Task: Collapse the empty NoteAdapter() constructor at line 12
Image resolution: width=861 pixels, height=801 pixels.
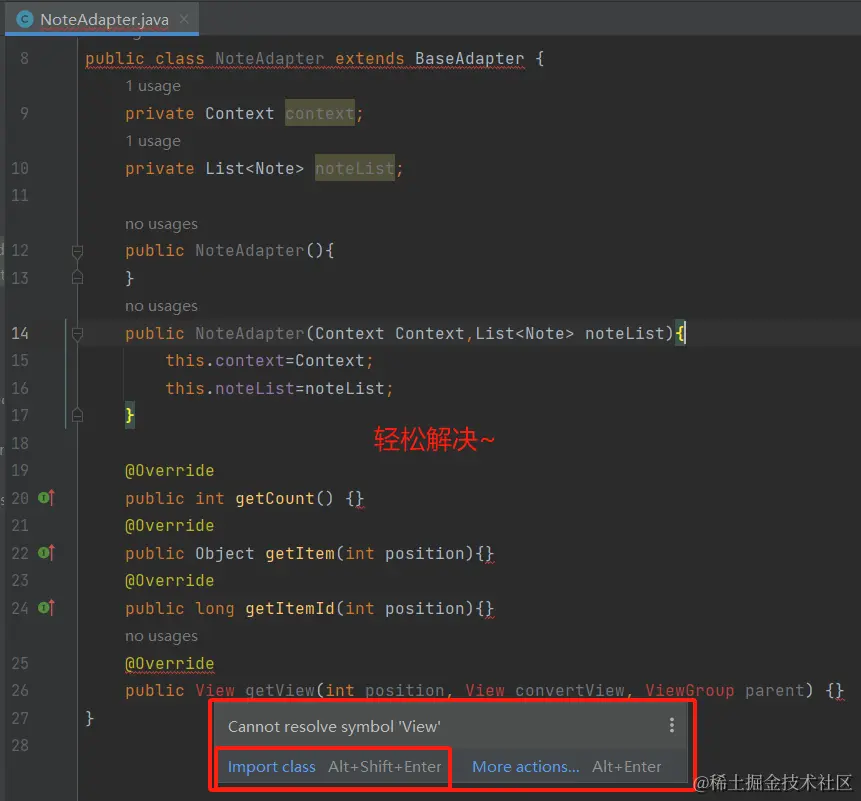Action: [77, 251]
